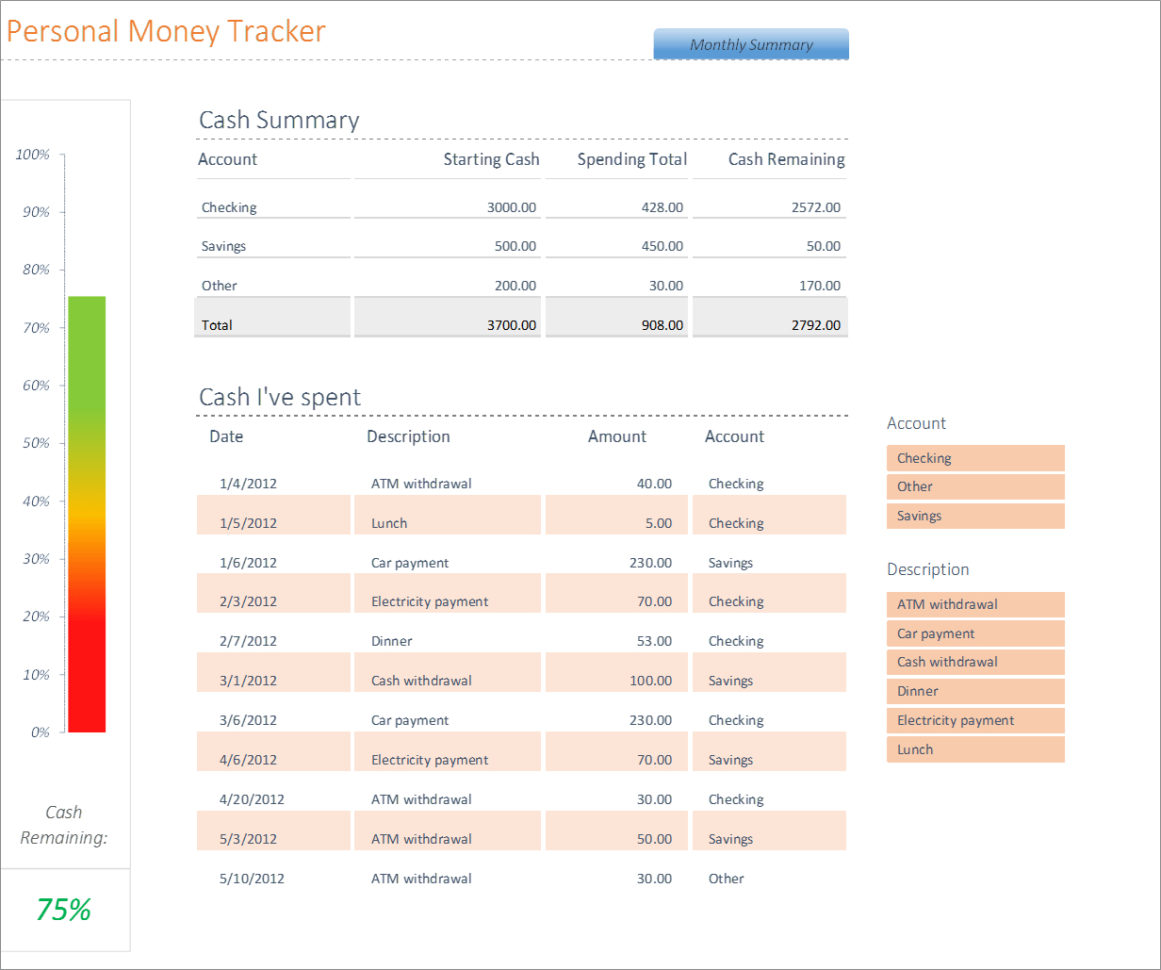Click the Date column header
This screenshot has width=1161, height=970.
[225, 436]
